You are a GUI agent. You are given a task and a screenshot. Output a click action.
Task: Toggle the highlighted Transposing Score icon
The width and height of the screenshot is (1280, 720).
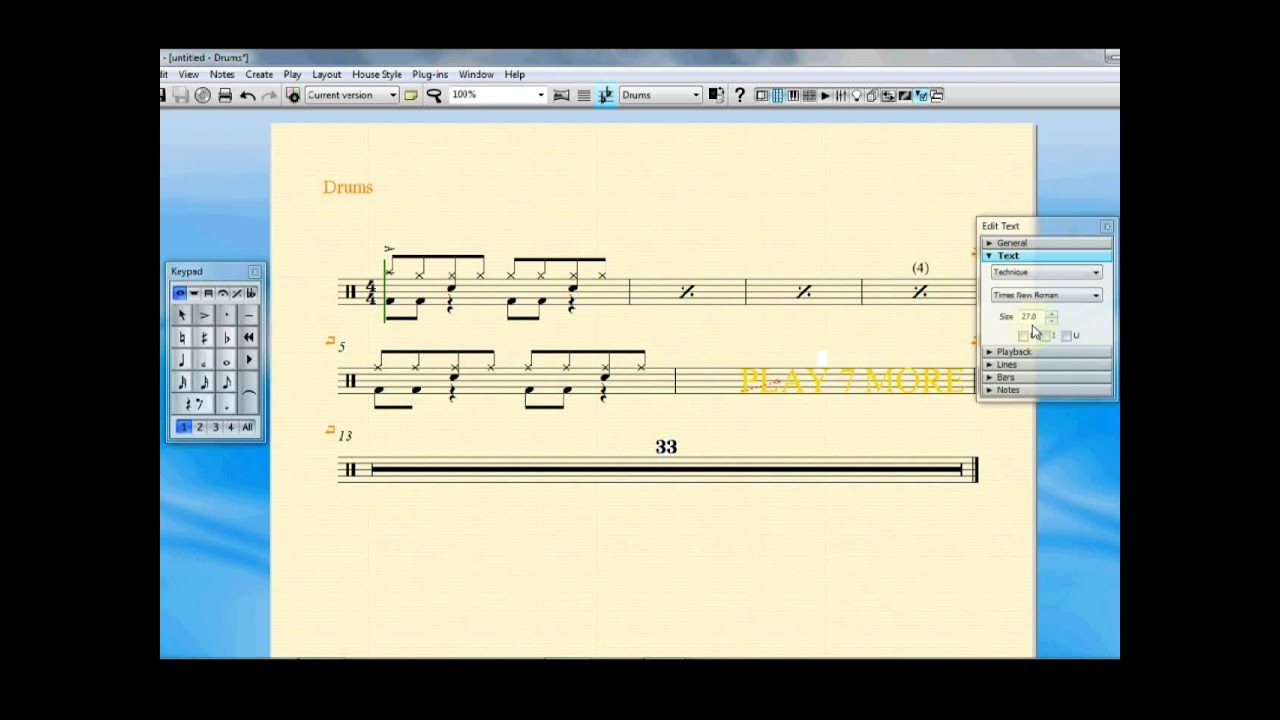coord(606,95)
